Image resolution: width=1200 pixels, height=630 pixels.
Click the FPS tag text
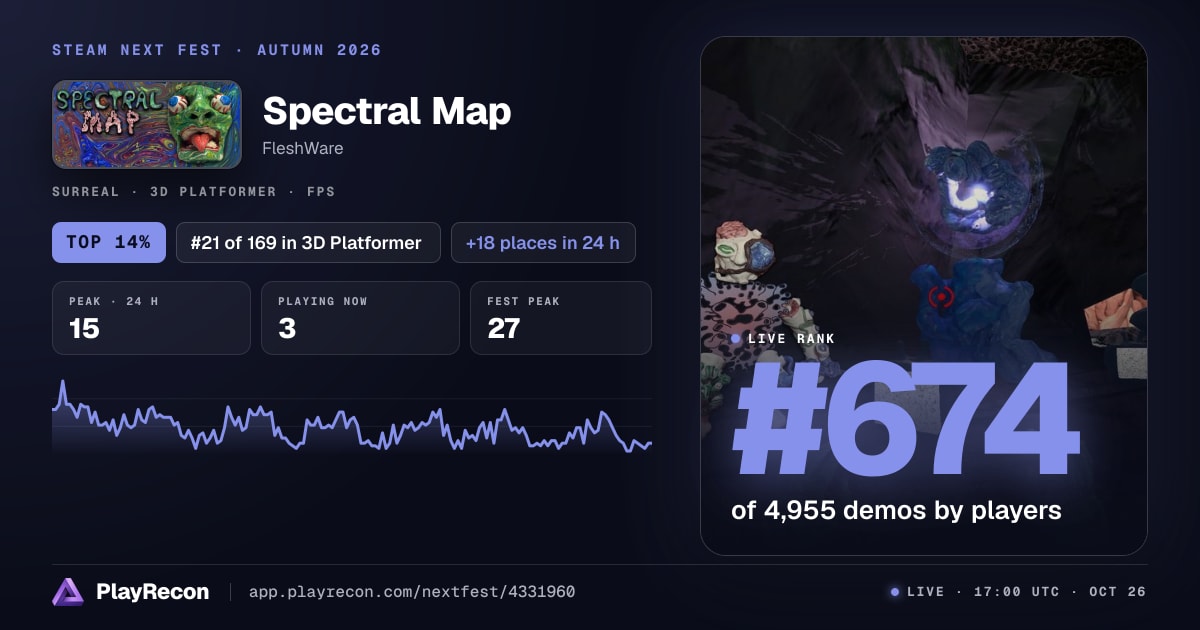319,191
